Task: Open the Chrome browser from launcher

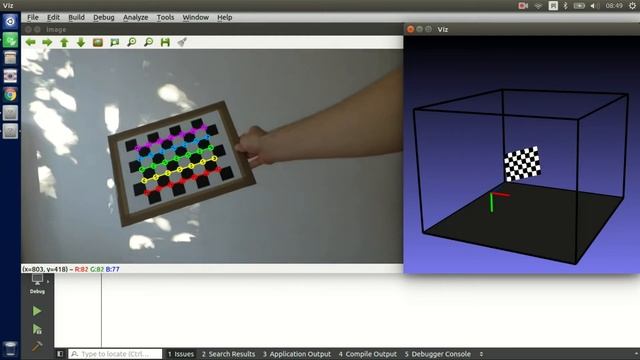Action: tap(10, 94)
